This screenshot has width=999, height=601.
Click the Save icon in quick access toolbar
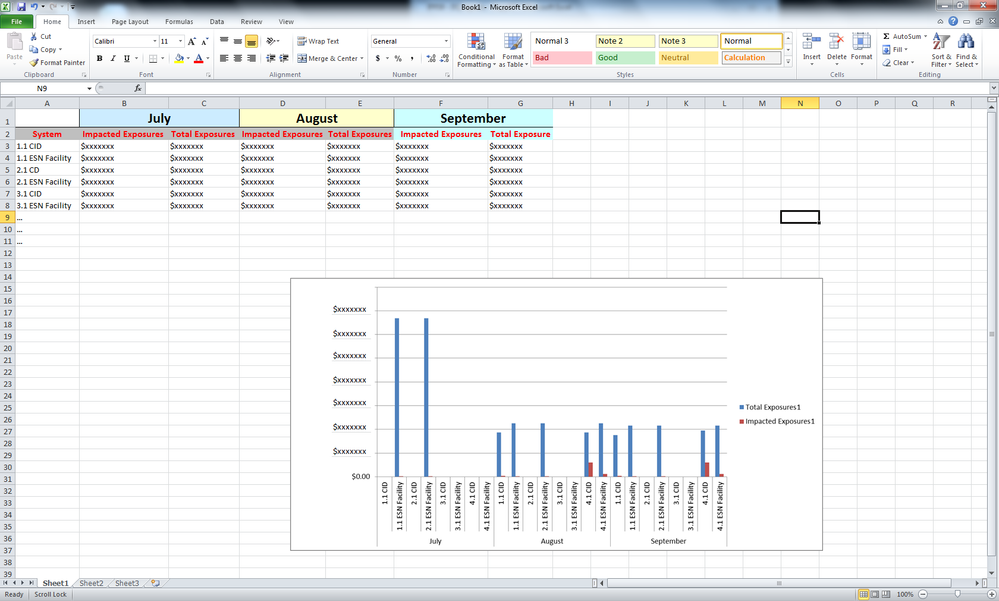(x=20, y=7)
